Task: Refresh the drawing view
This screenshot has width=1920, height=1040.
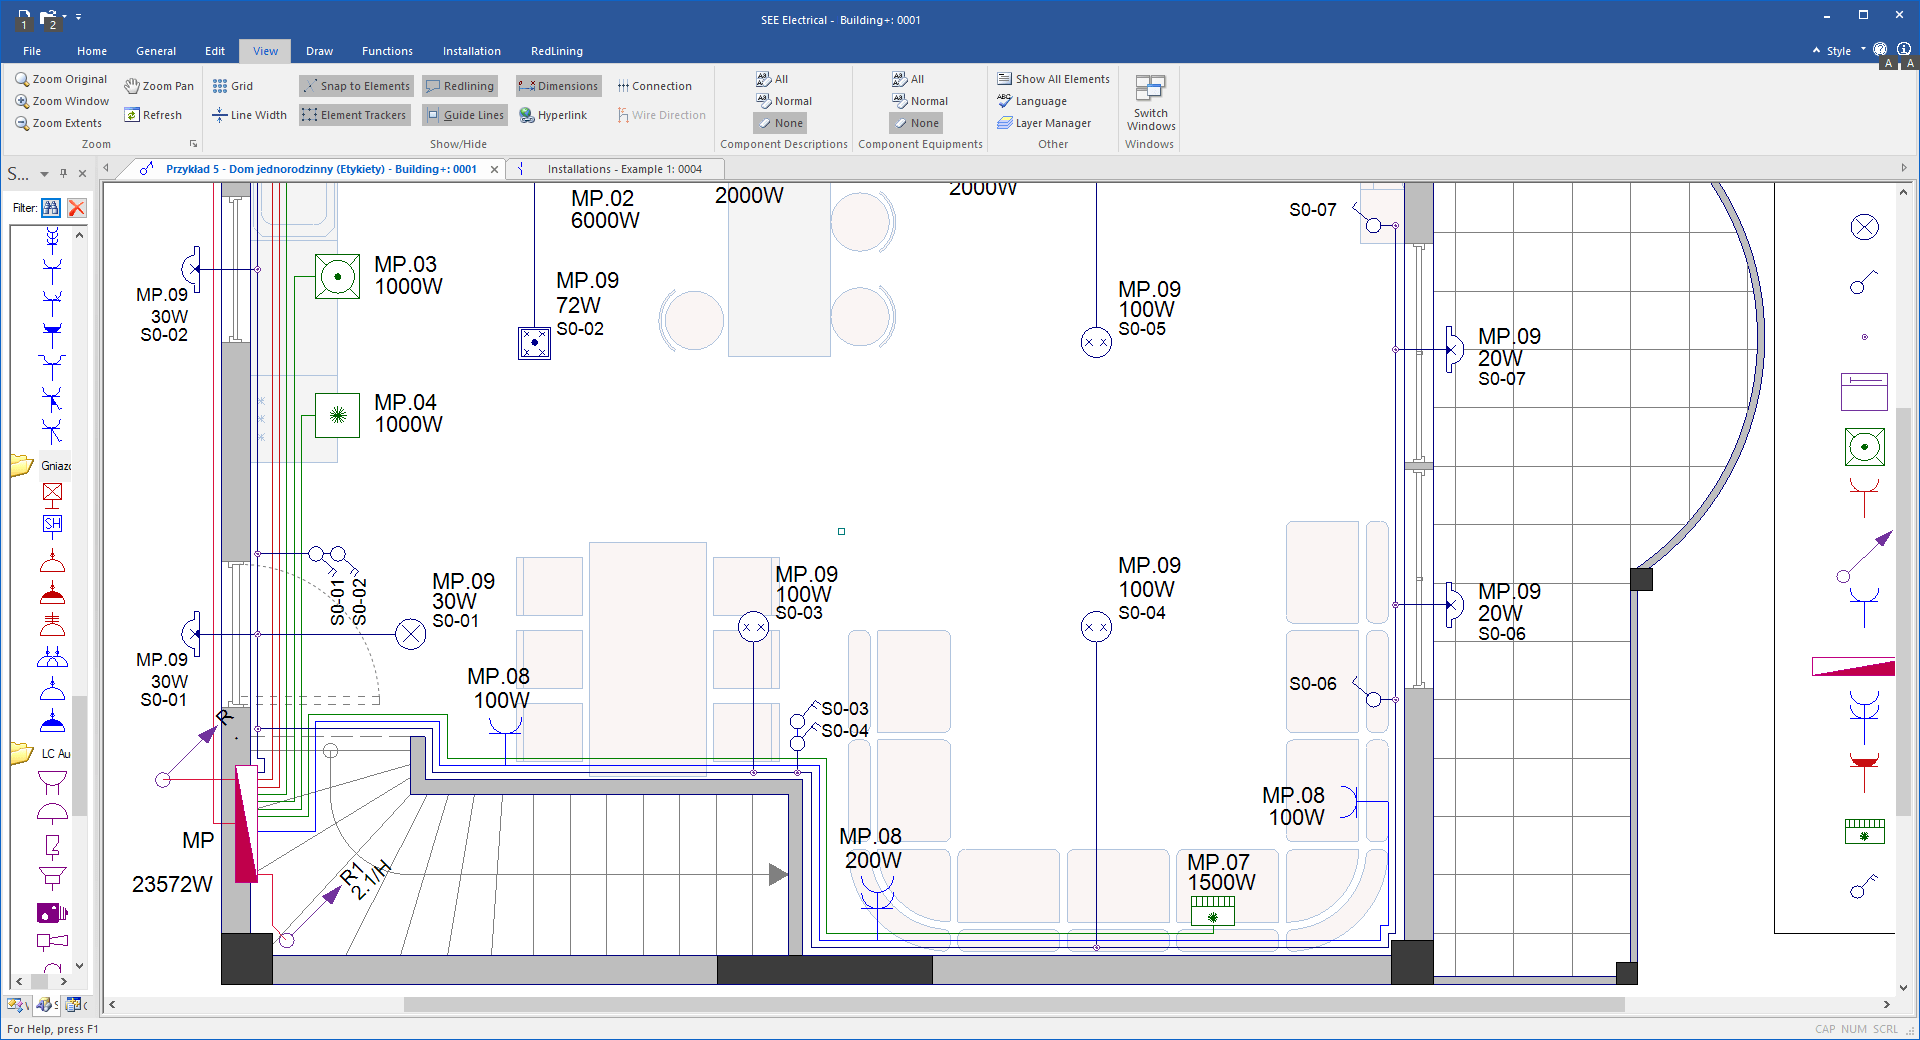Action: pyautogui.click(x=155, y=114)
